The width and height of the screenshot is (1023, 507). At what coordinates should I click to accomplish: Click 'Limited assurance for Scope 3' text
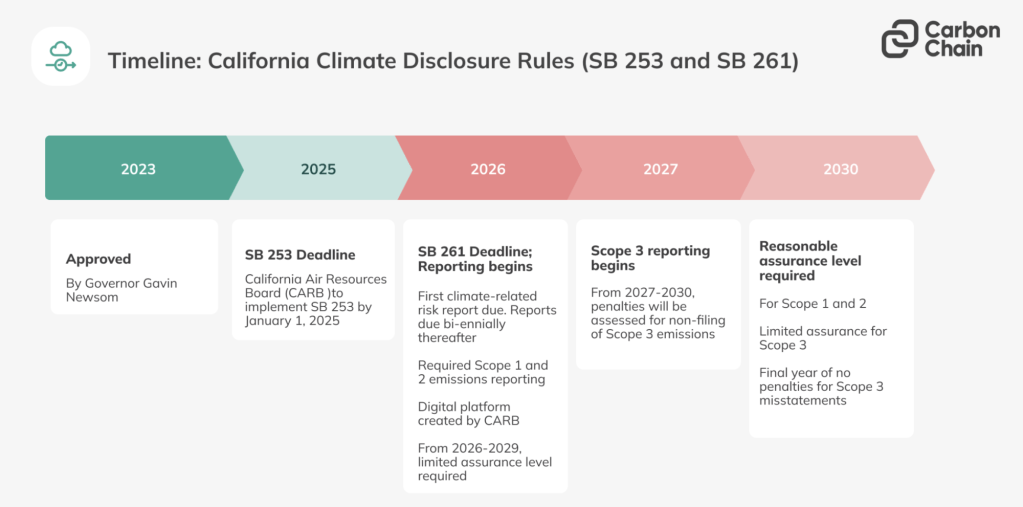click(x=823, y=338)
